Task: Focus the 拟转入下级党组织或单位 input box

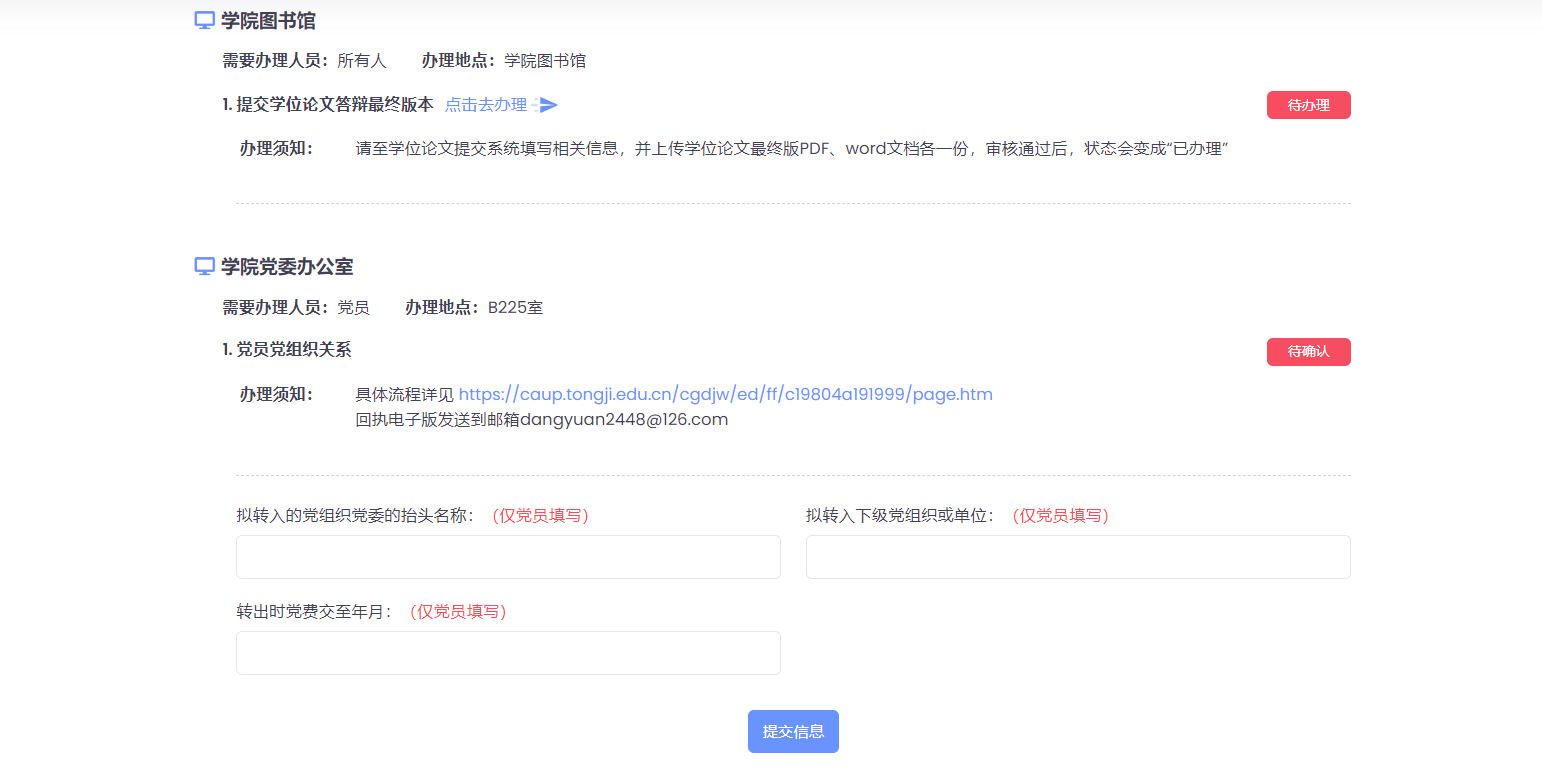Action: (1078, 557)
